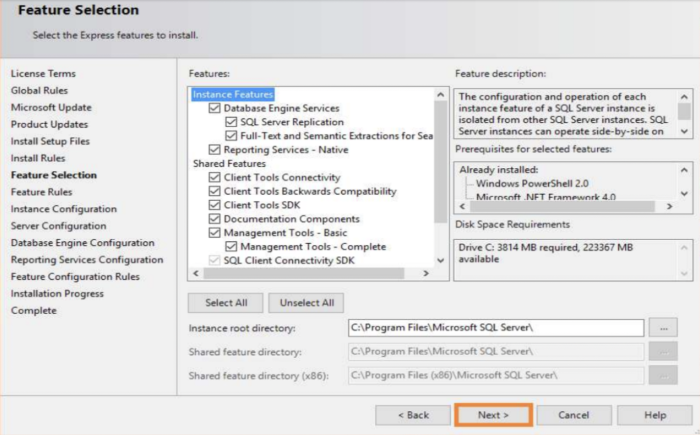The image size is (700, 435).
Task: Click the Unselect All button
Action: [306, 303]
